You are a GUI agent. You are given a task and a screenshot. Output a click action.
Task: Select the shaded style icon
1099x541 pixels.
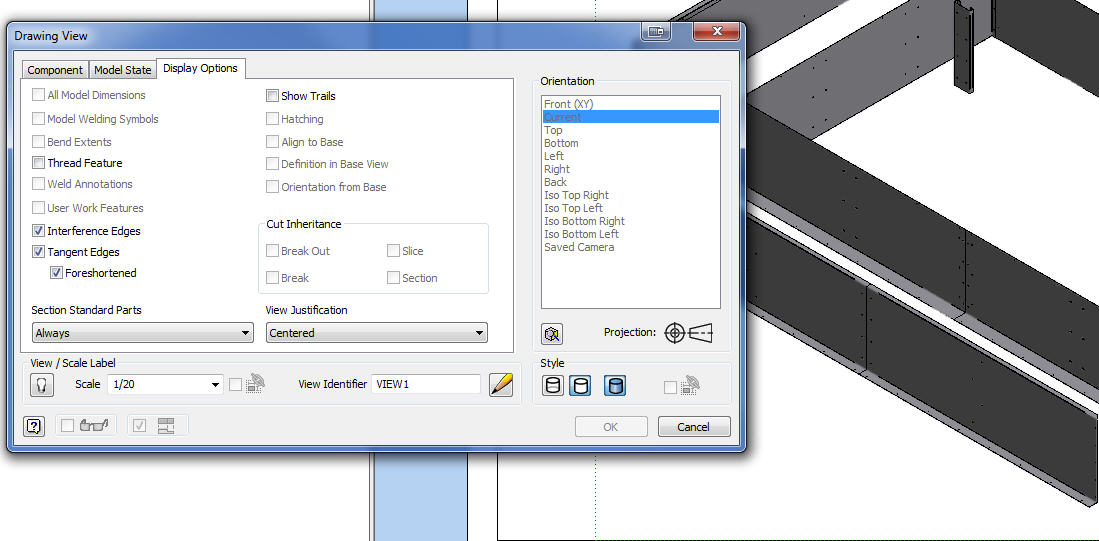[615, 385]
